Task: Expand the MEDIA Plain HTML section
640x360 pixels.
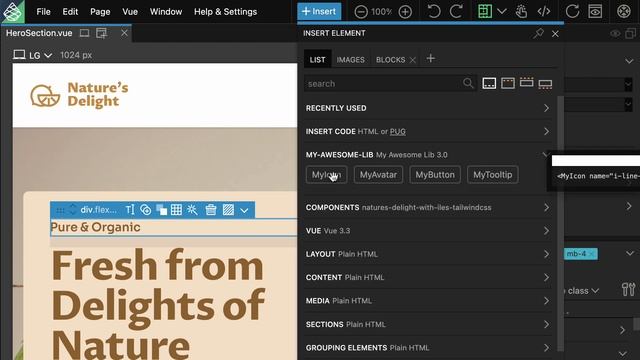Action: point(428,301)
